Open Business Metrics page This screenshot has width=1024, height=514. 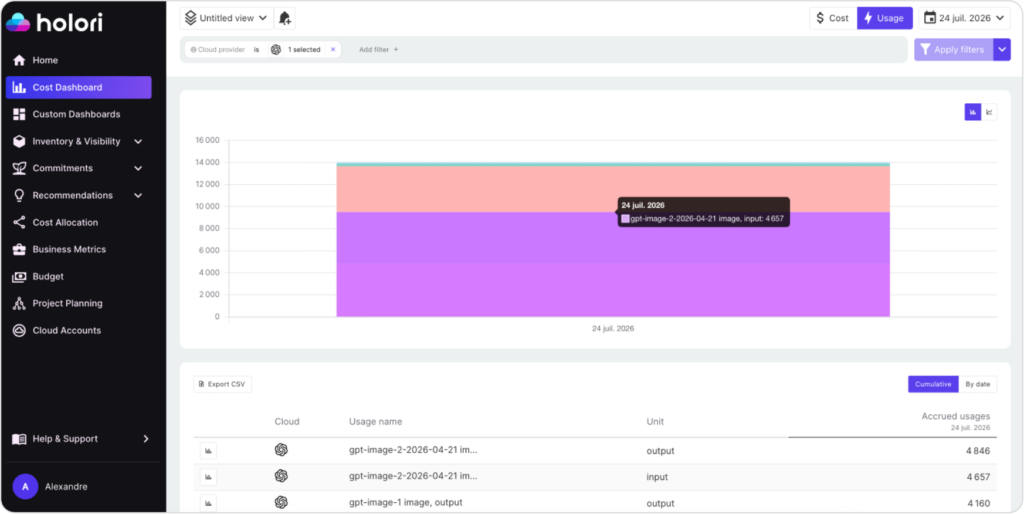pos(69,249)
